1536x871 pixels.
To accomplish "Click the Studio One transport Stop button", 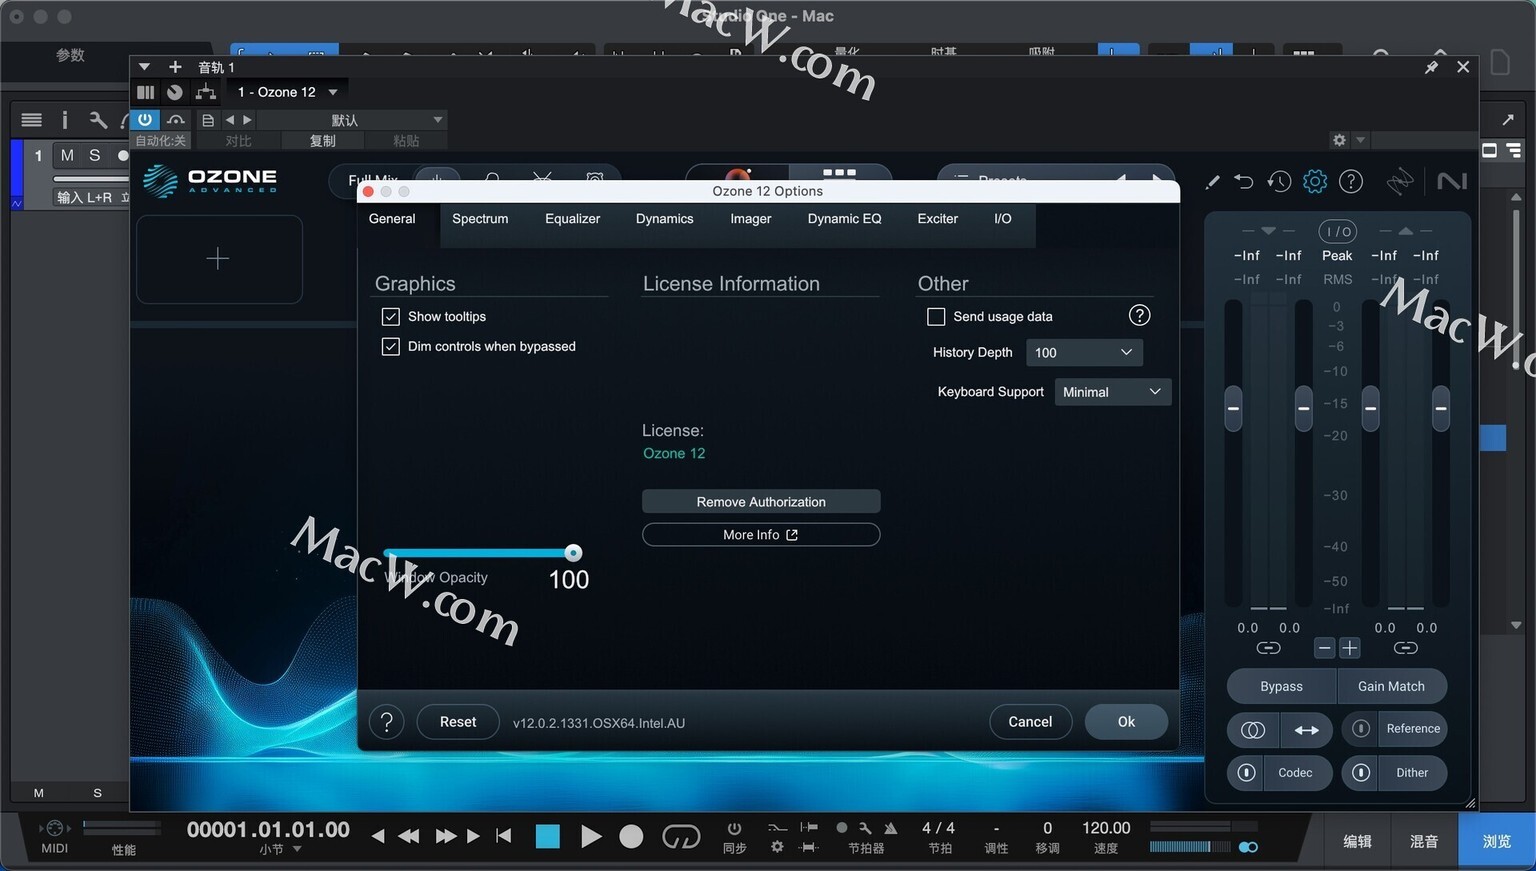I will click(548, 836).
